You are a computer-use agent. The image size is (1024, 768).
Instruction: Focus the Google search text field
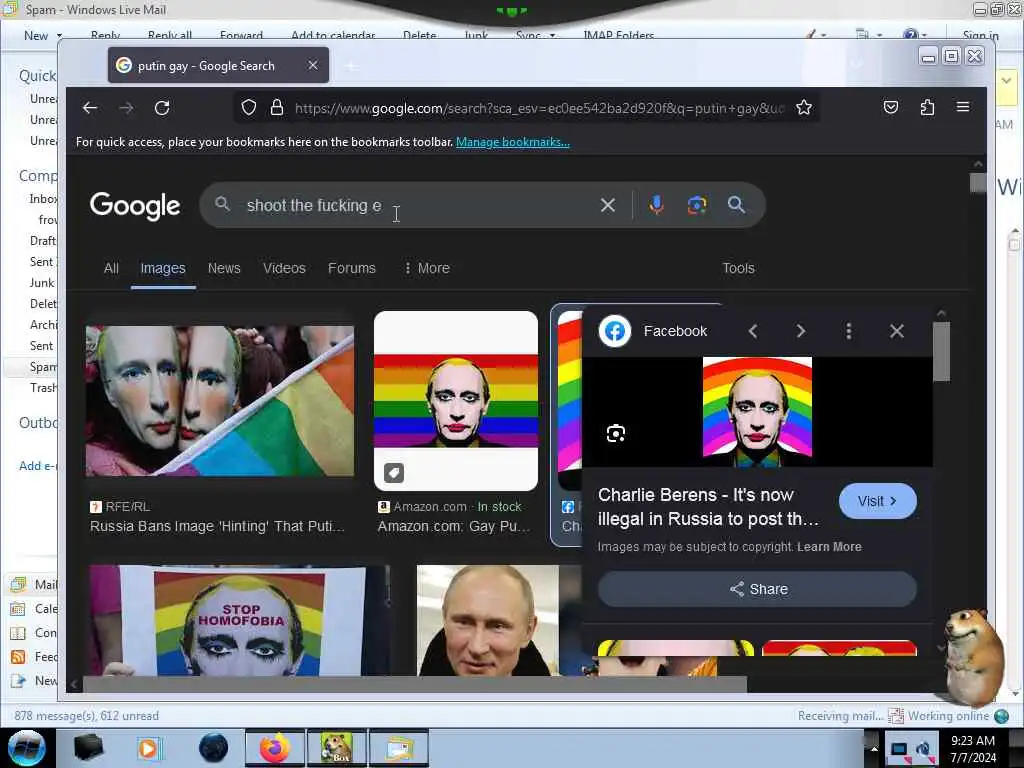418,205
